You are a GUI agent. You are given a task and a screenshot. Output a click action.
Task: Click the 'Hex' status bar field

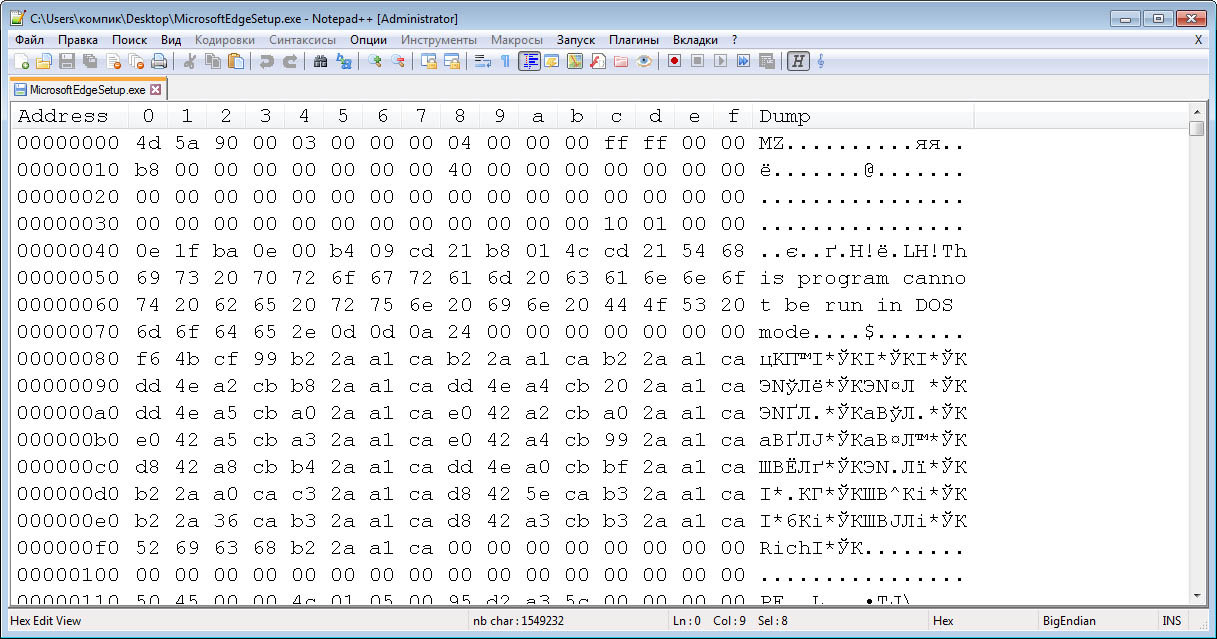(943, 621)
